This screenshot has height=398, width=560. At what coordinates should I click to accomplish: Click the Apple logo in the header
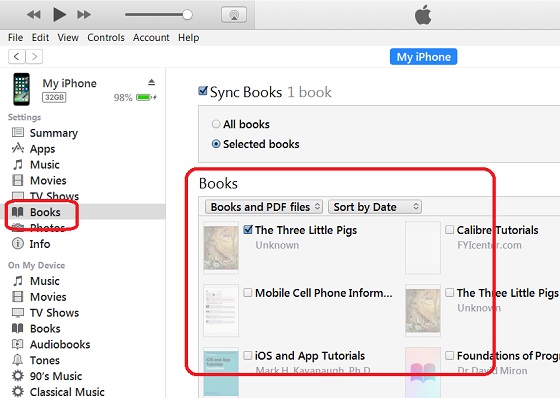click(423, 16)
